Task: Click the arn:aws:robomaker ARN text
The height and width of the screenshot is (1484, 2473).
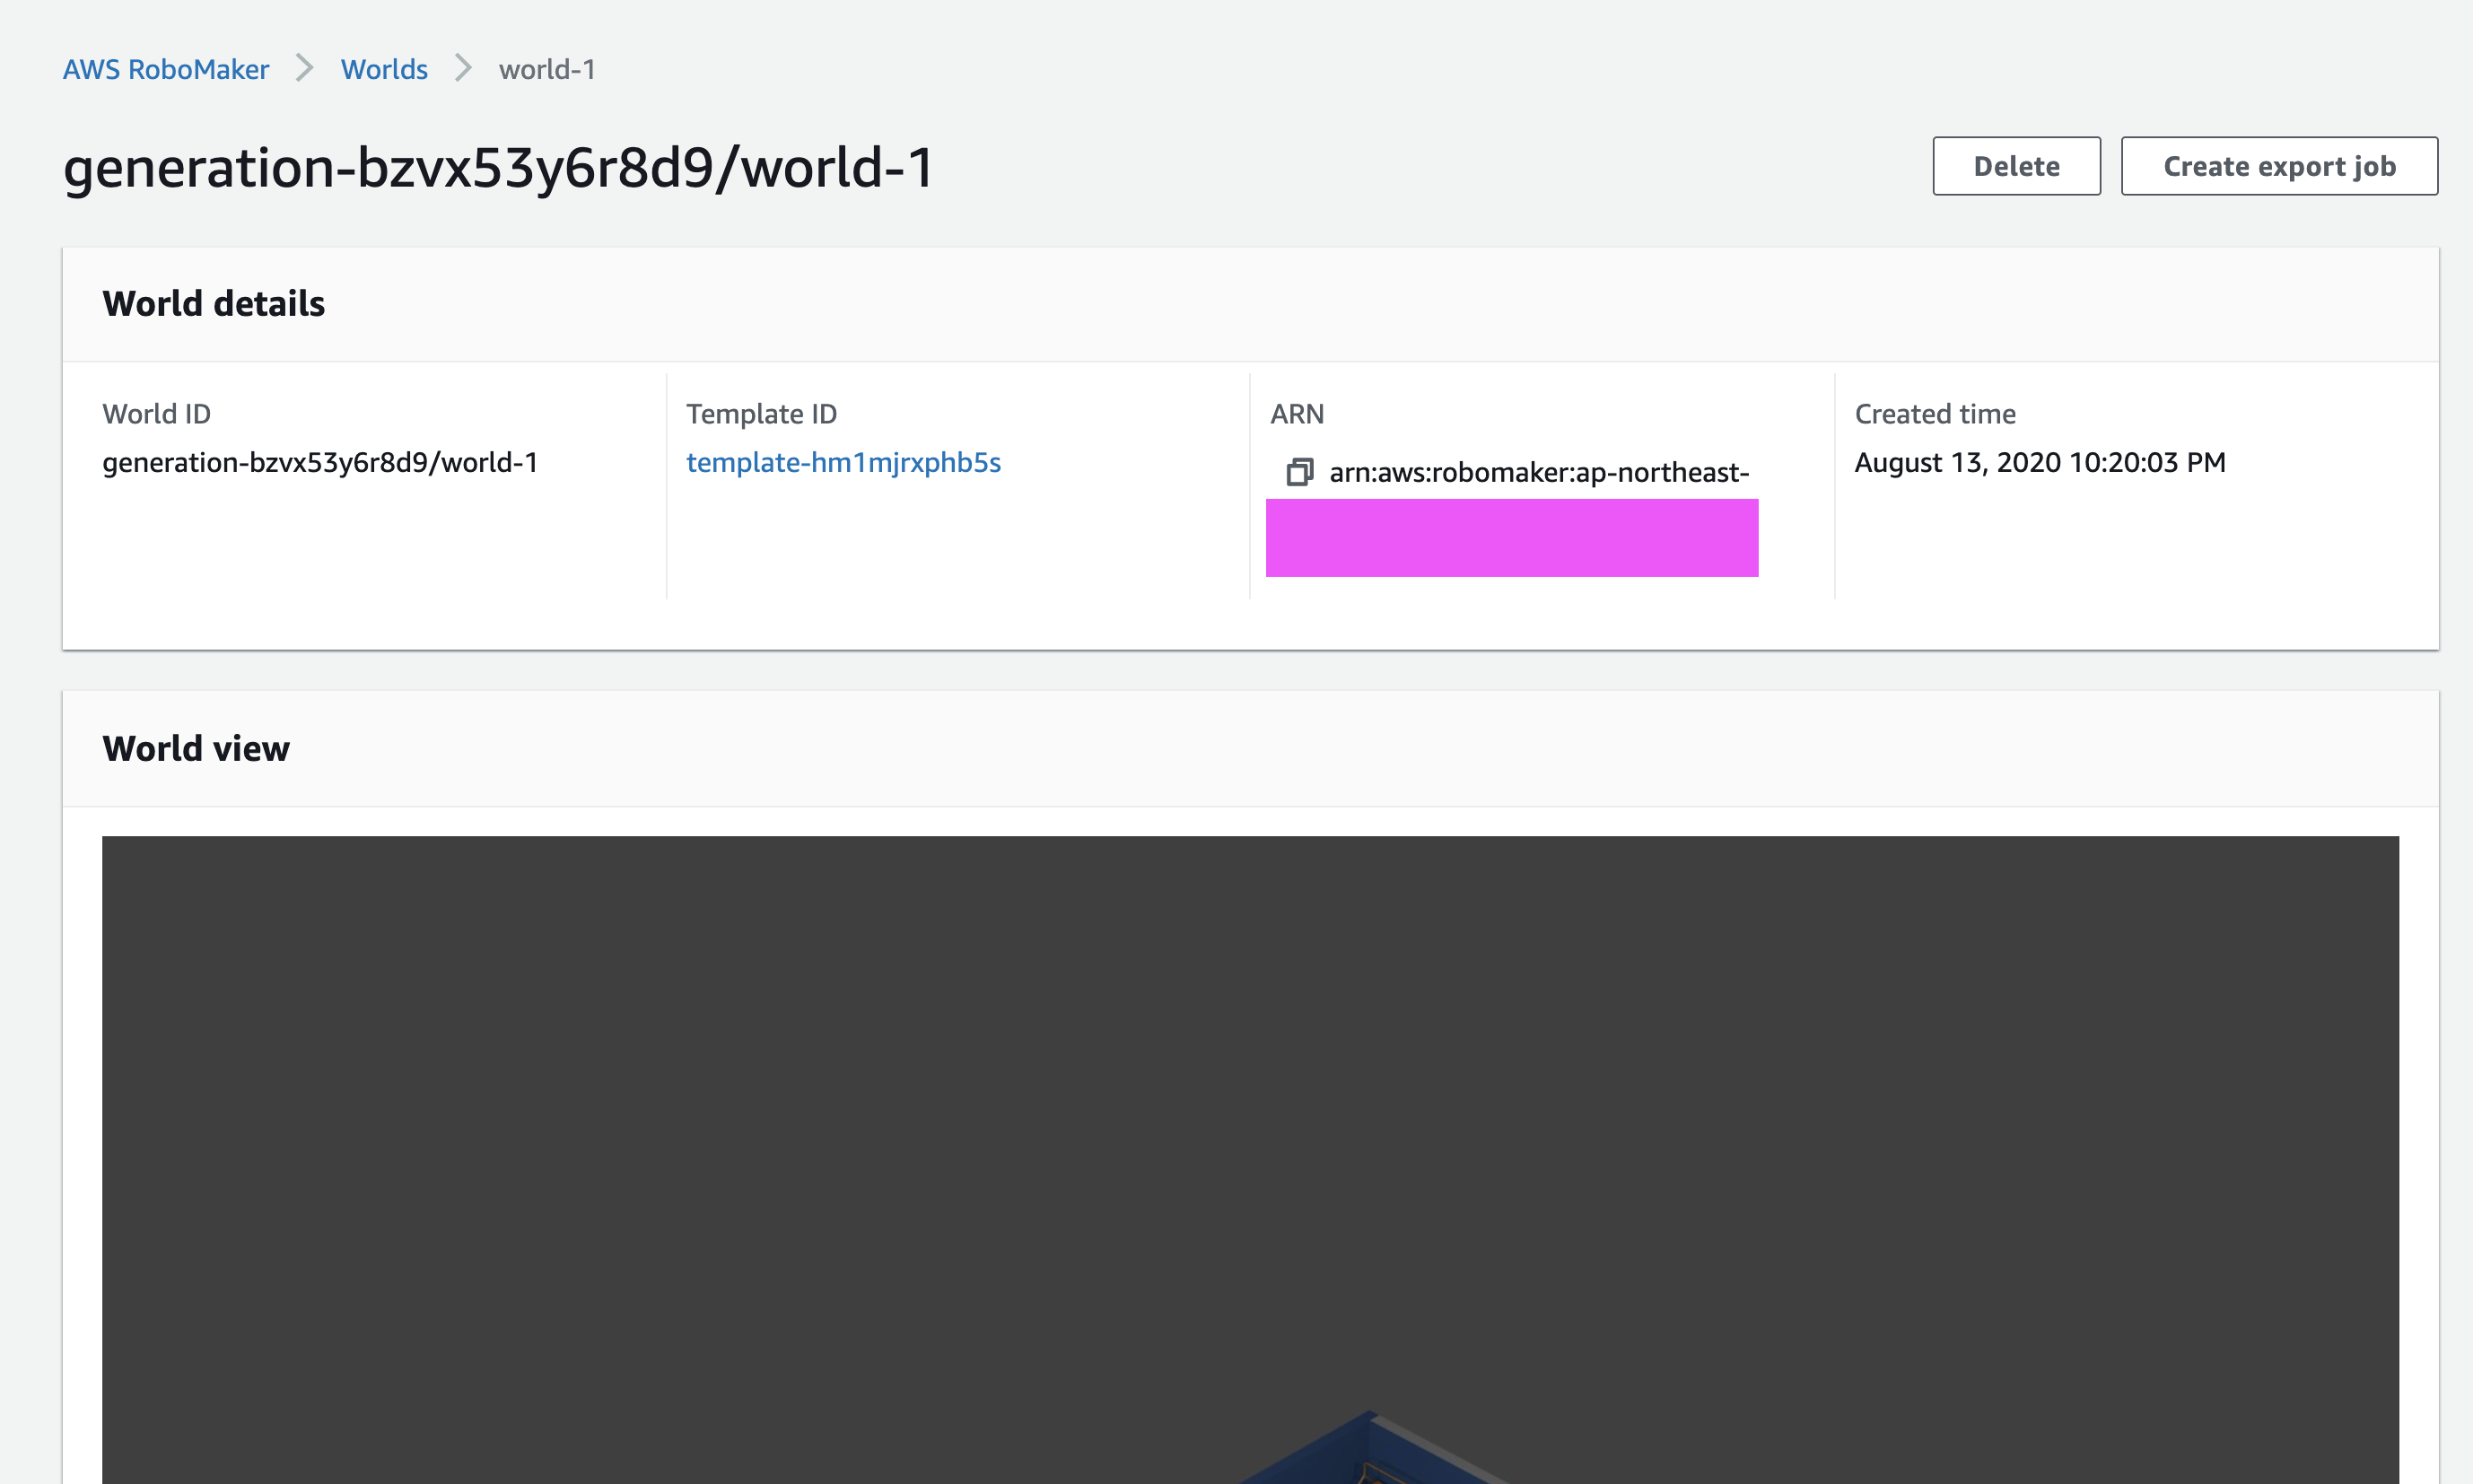Action: point(1539,472)
